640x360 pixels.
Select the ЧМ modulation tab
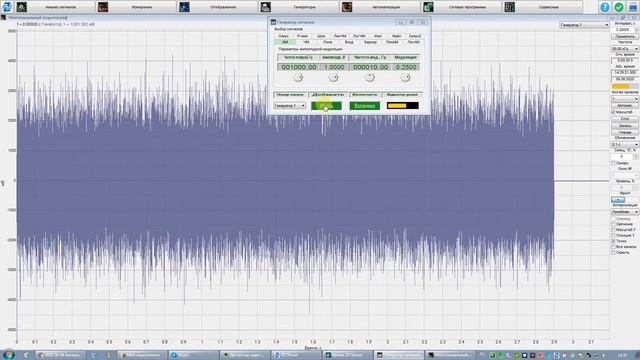tap(306, 42)
